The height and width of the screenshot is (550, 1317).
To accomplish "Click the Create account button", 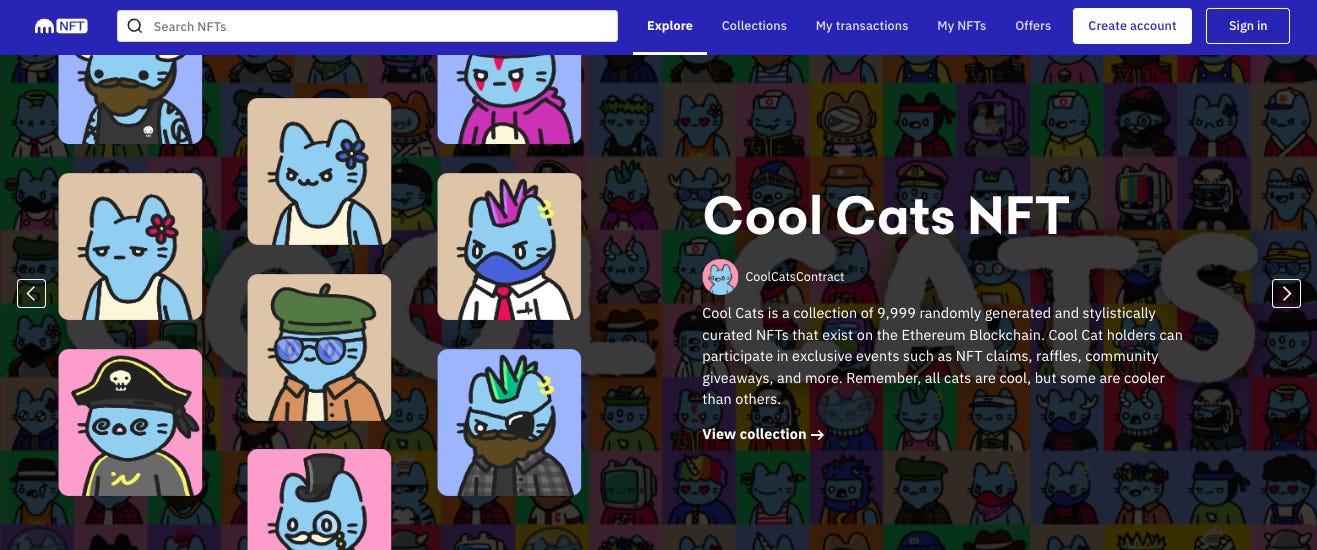I will tap(1132, 26).
